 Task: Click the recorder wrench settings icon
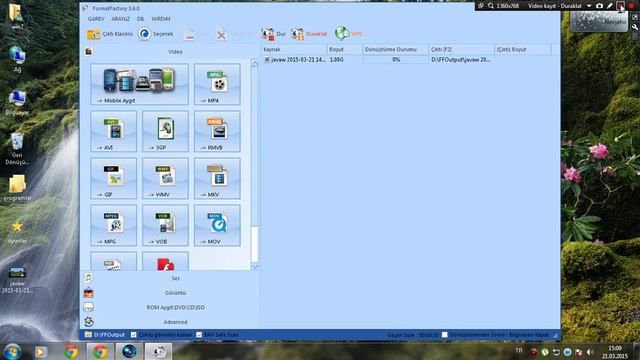coord(635,27)
